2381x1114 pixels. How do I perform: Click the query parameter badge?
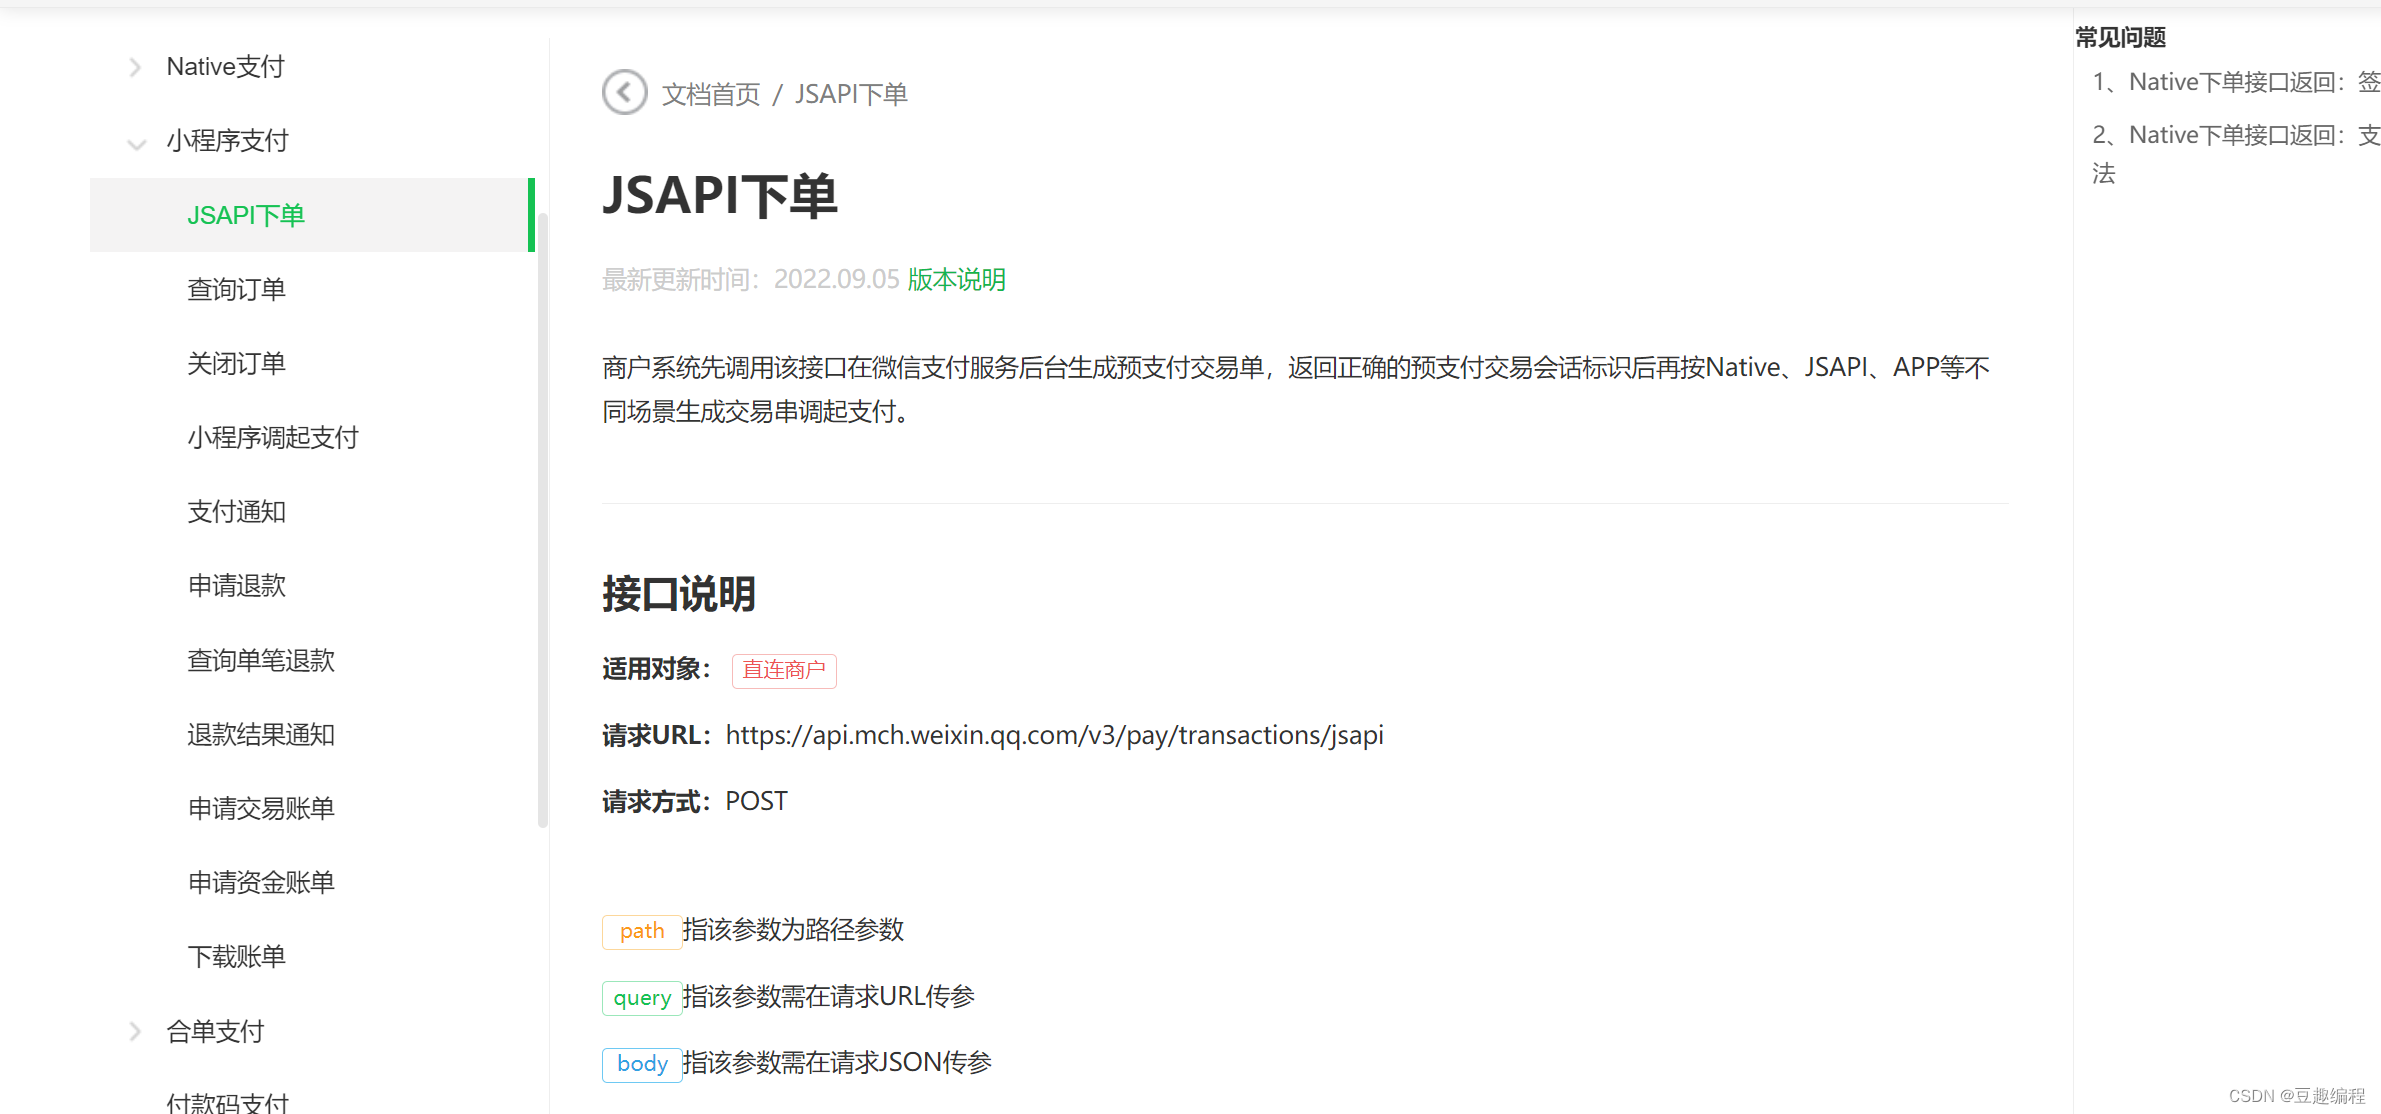pos(641,997)
